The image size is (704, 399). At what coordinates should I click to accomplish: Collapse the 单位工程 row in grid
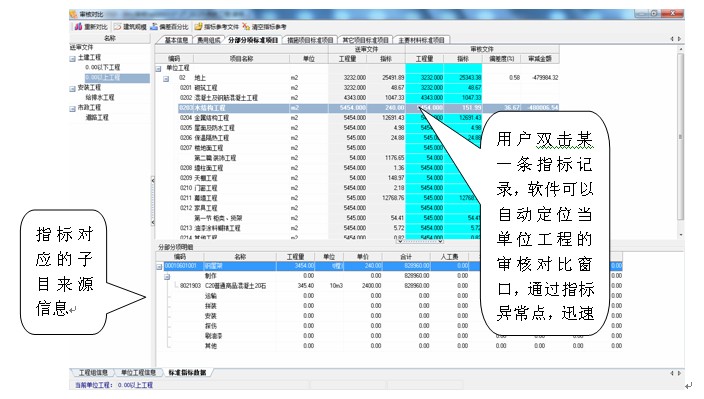[158, 69]
